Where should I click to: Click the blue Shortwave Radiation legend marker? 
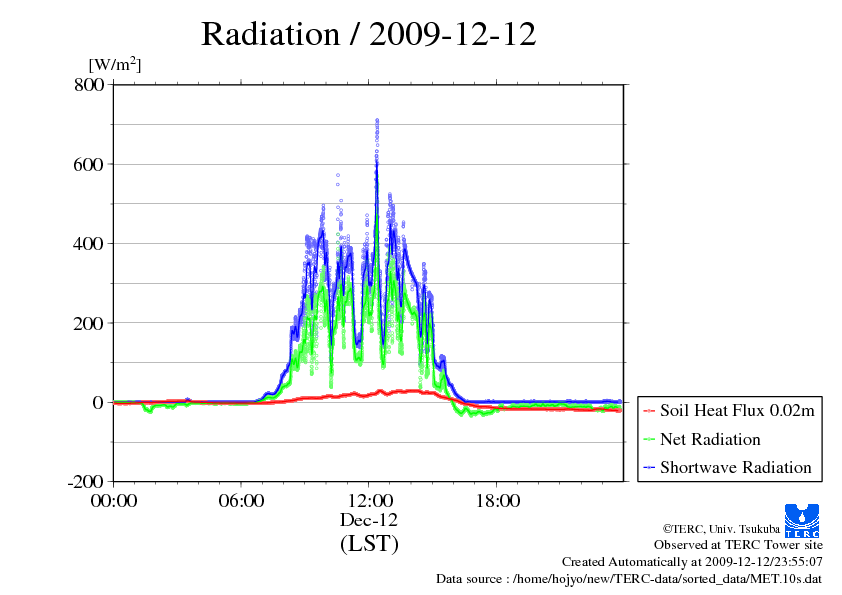(x=649, y=468)
